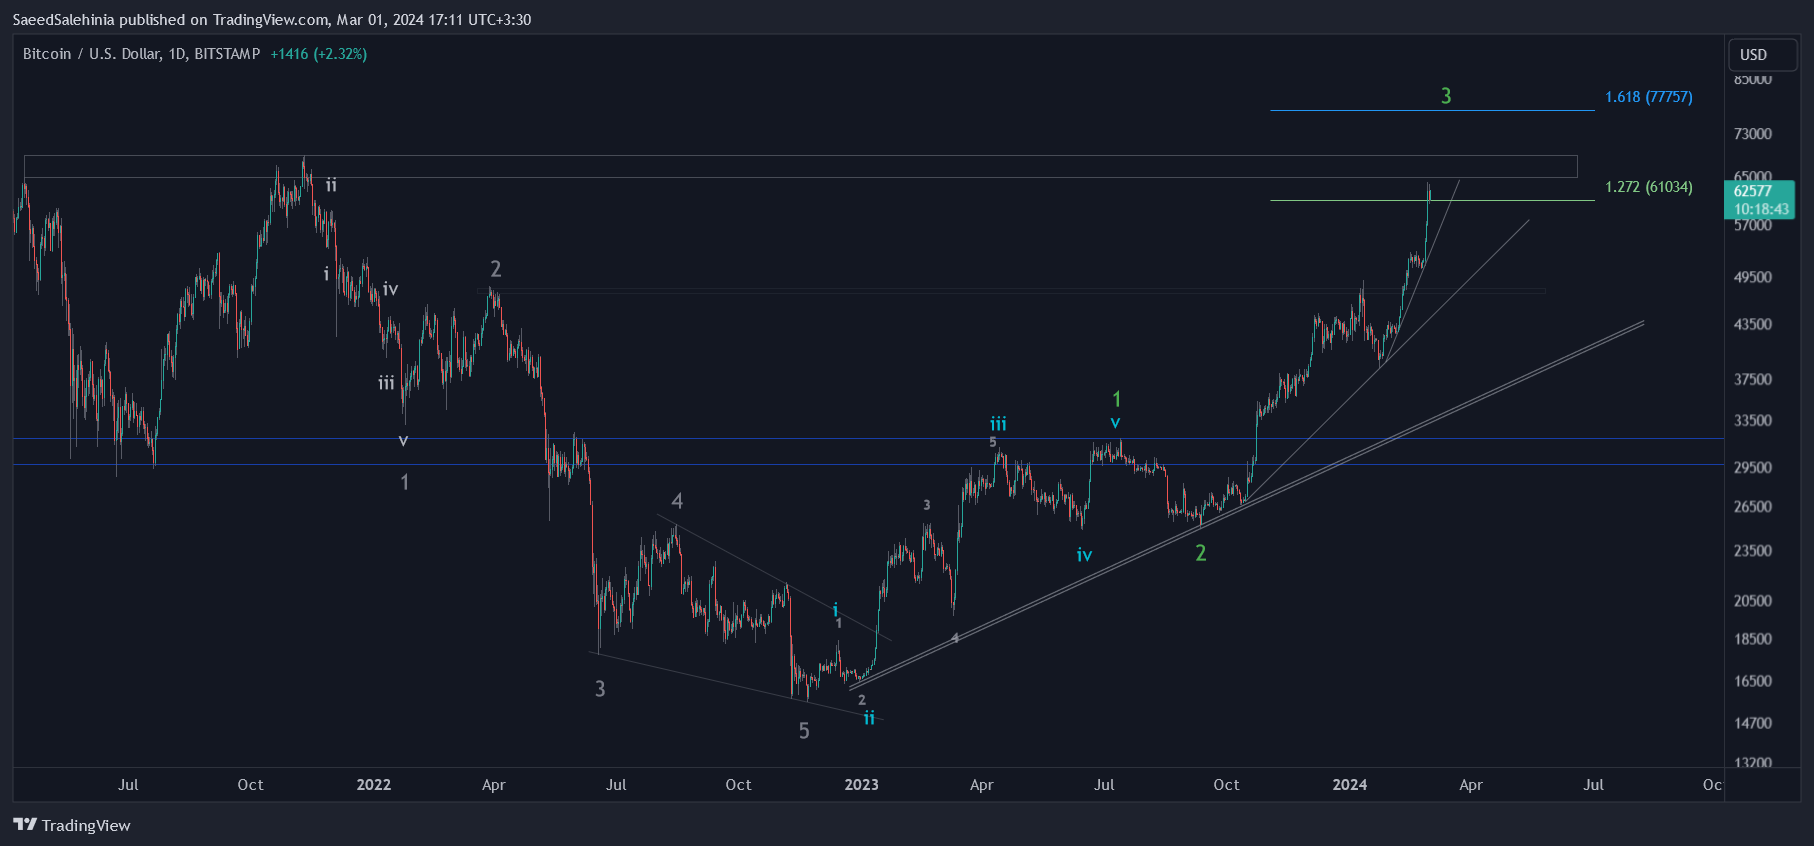
Task: Click the 29500 price axis label
Action: pyautogui.click(x=1753, y=467)
